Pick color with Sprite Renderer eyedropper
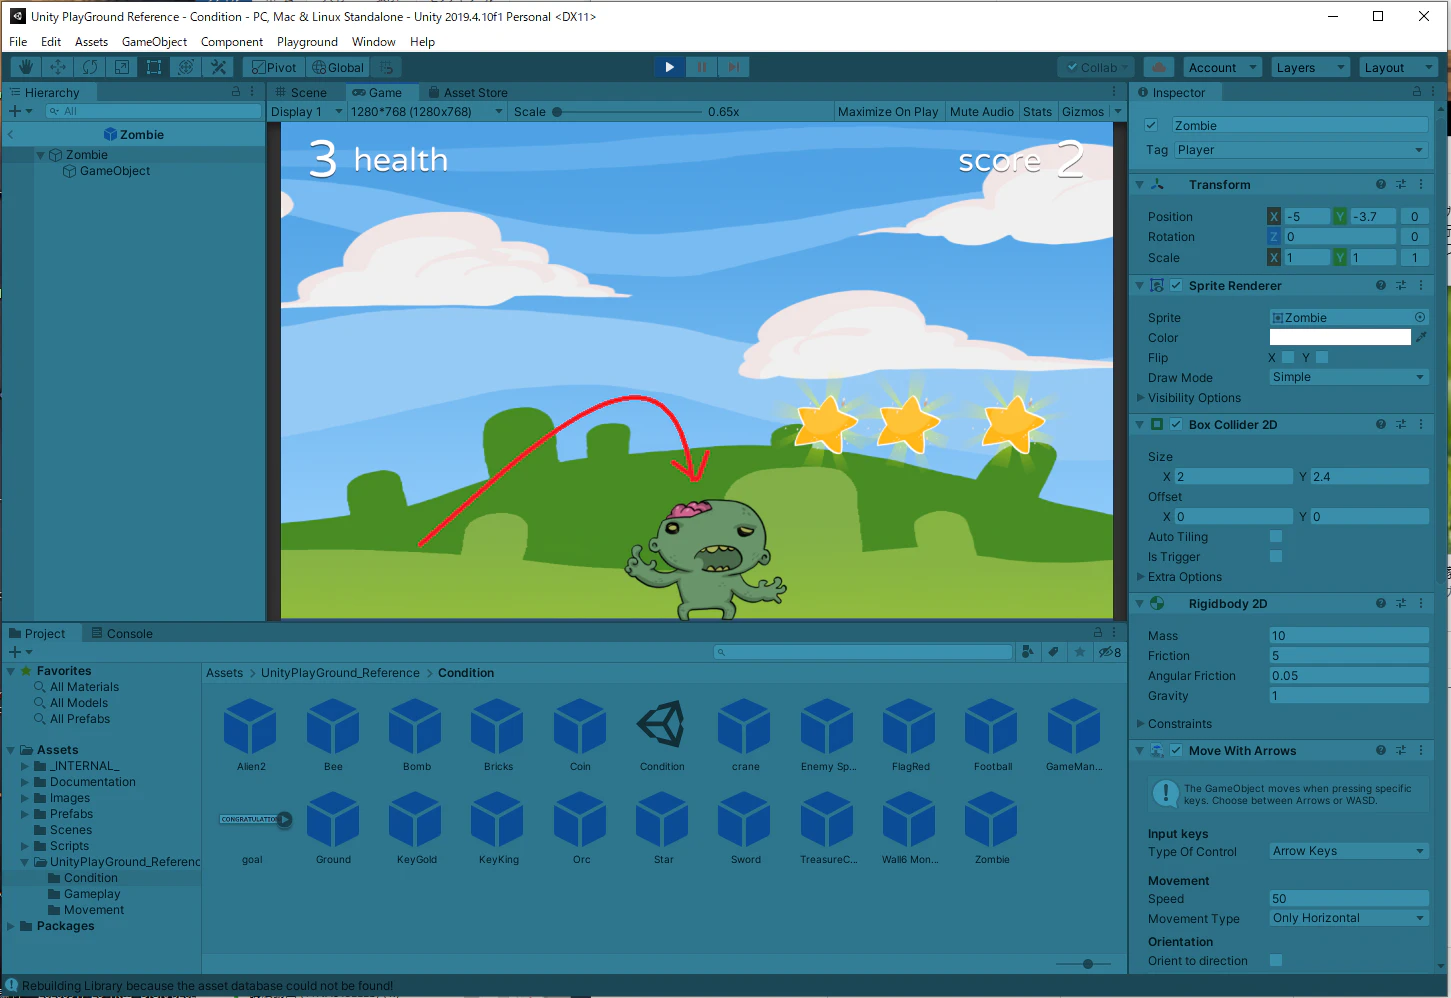 coord(1421,337)
